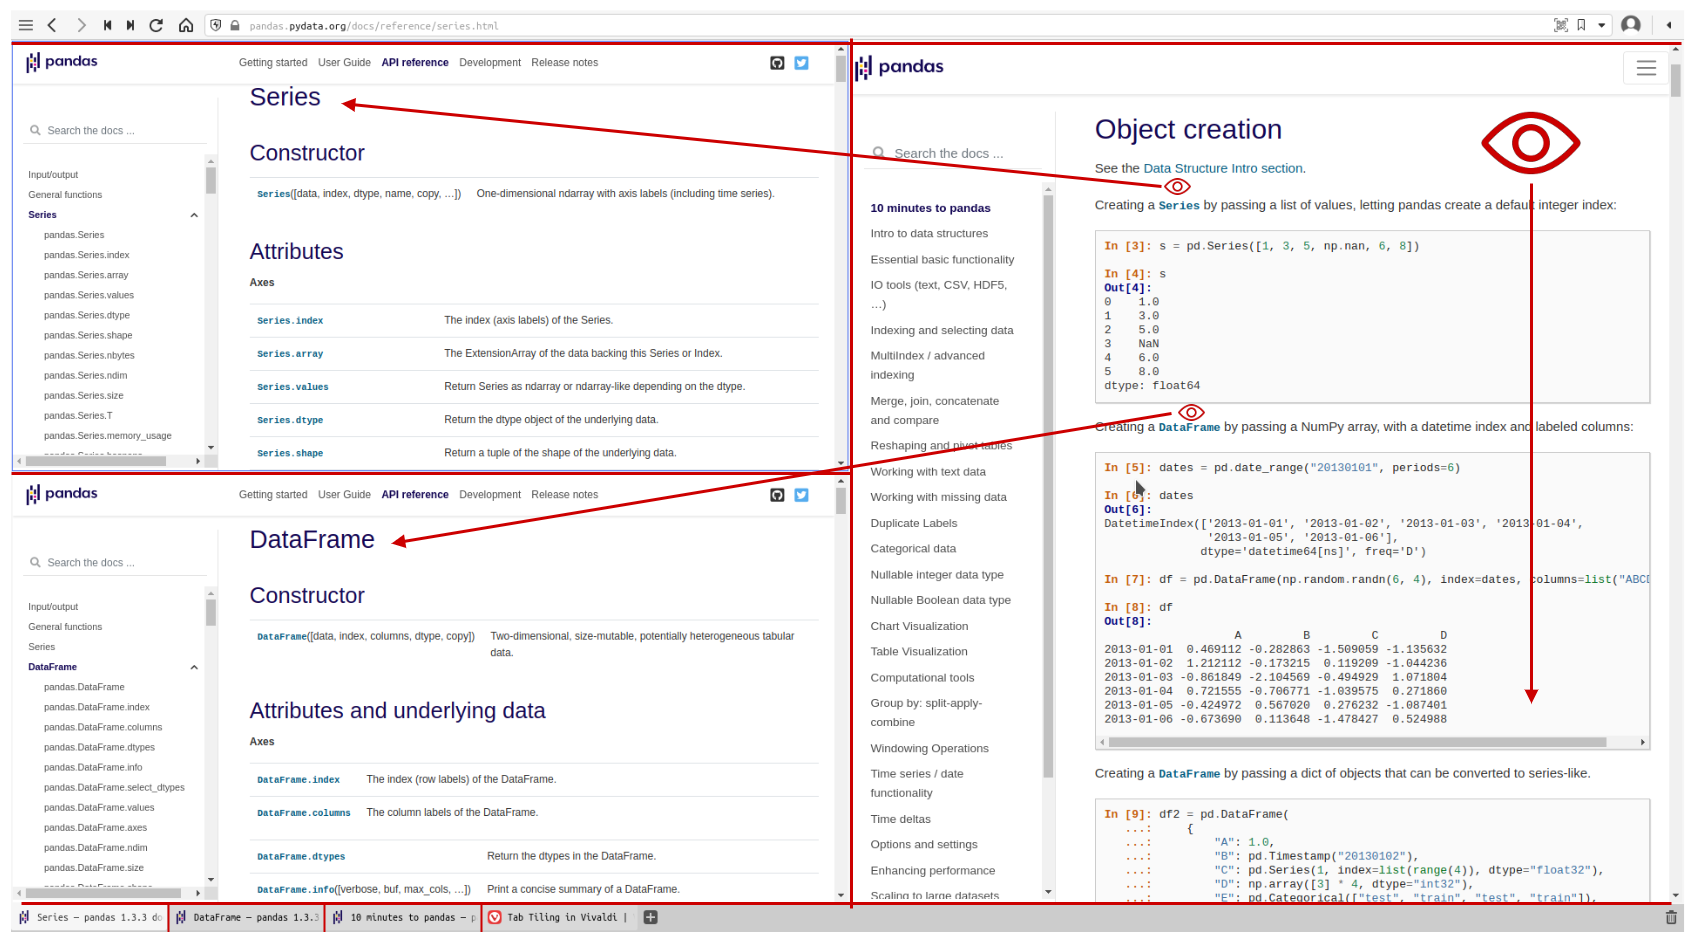Click the DataFrame.info method link
The width and height of the screenshot is (1696, 932).
pyautogui.click(x=296, y=890)
